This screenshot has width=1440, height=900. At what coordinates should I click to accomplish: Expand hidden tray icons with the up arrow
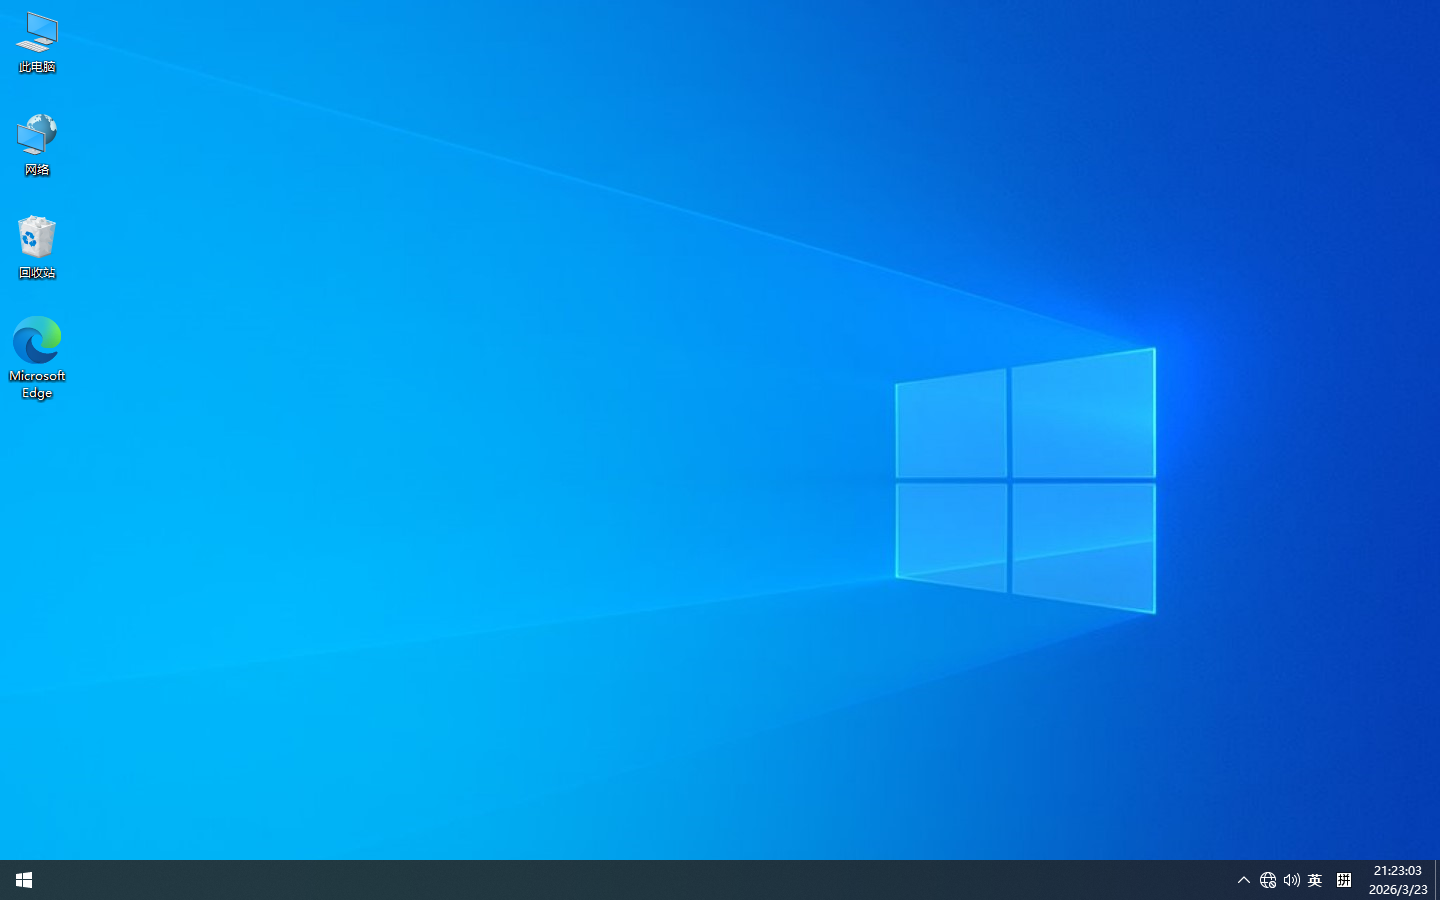[1243, 880]
